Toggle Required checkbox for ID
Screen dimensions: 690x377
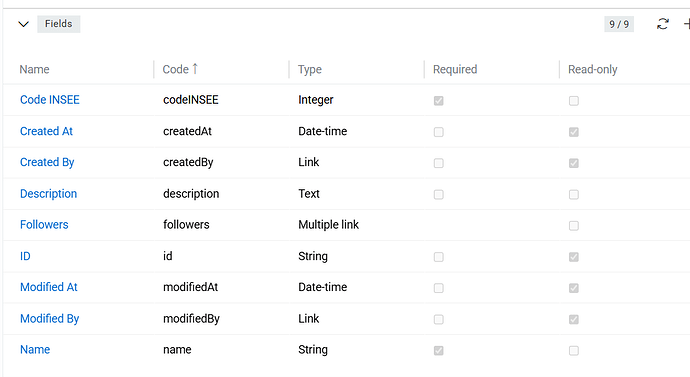438,257
